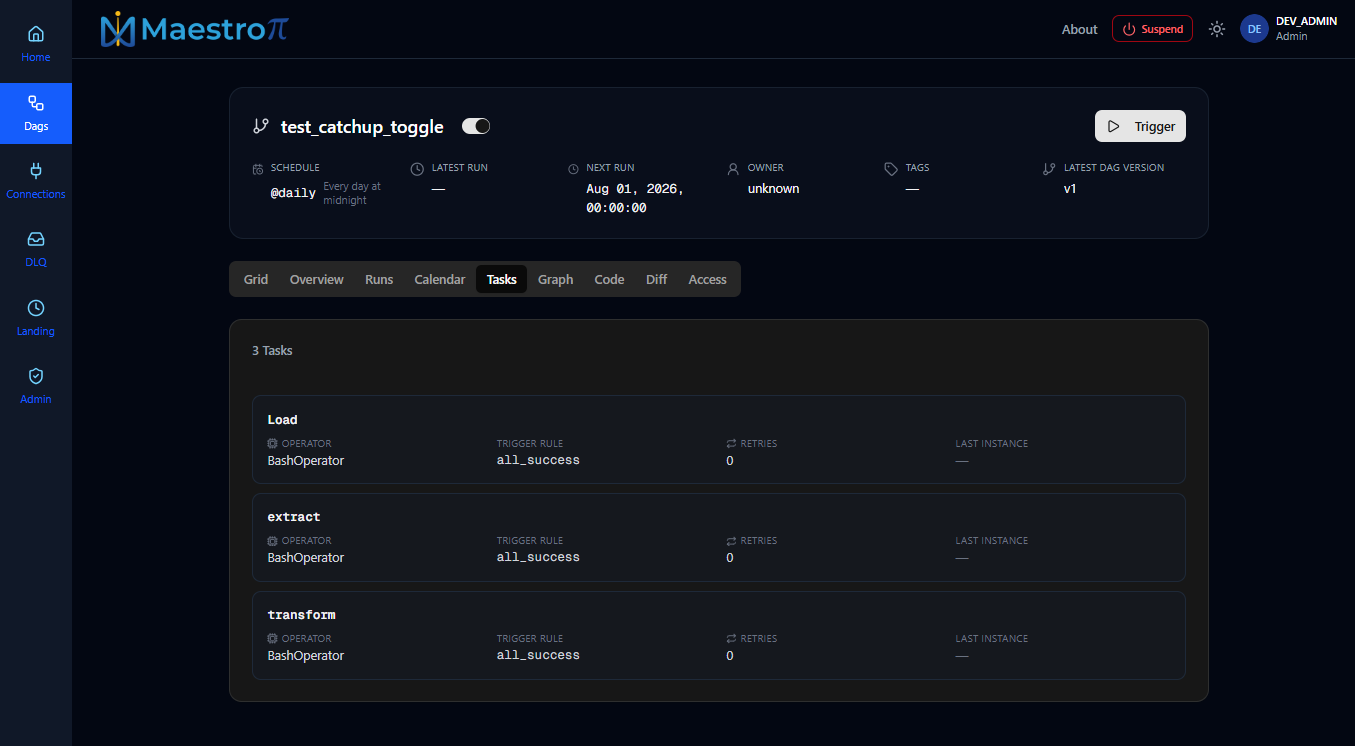Trigger the DAG run
The height and width of the screenshot is (746, 1355).
coord(1140,126)
